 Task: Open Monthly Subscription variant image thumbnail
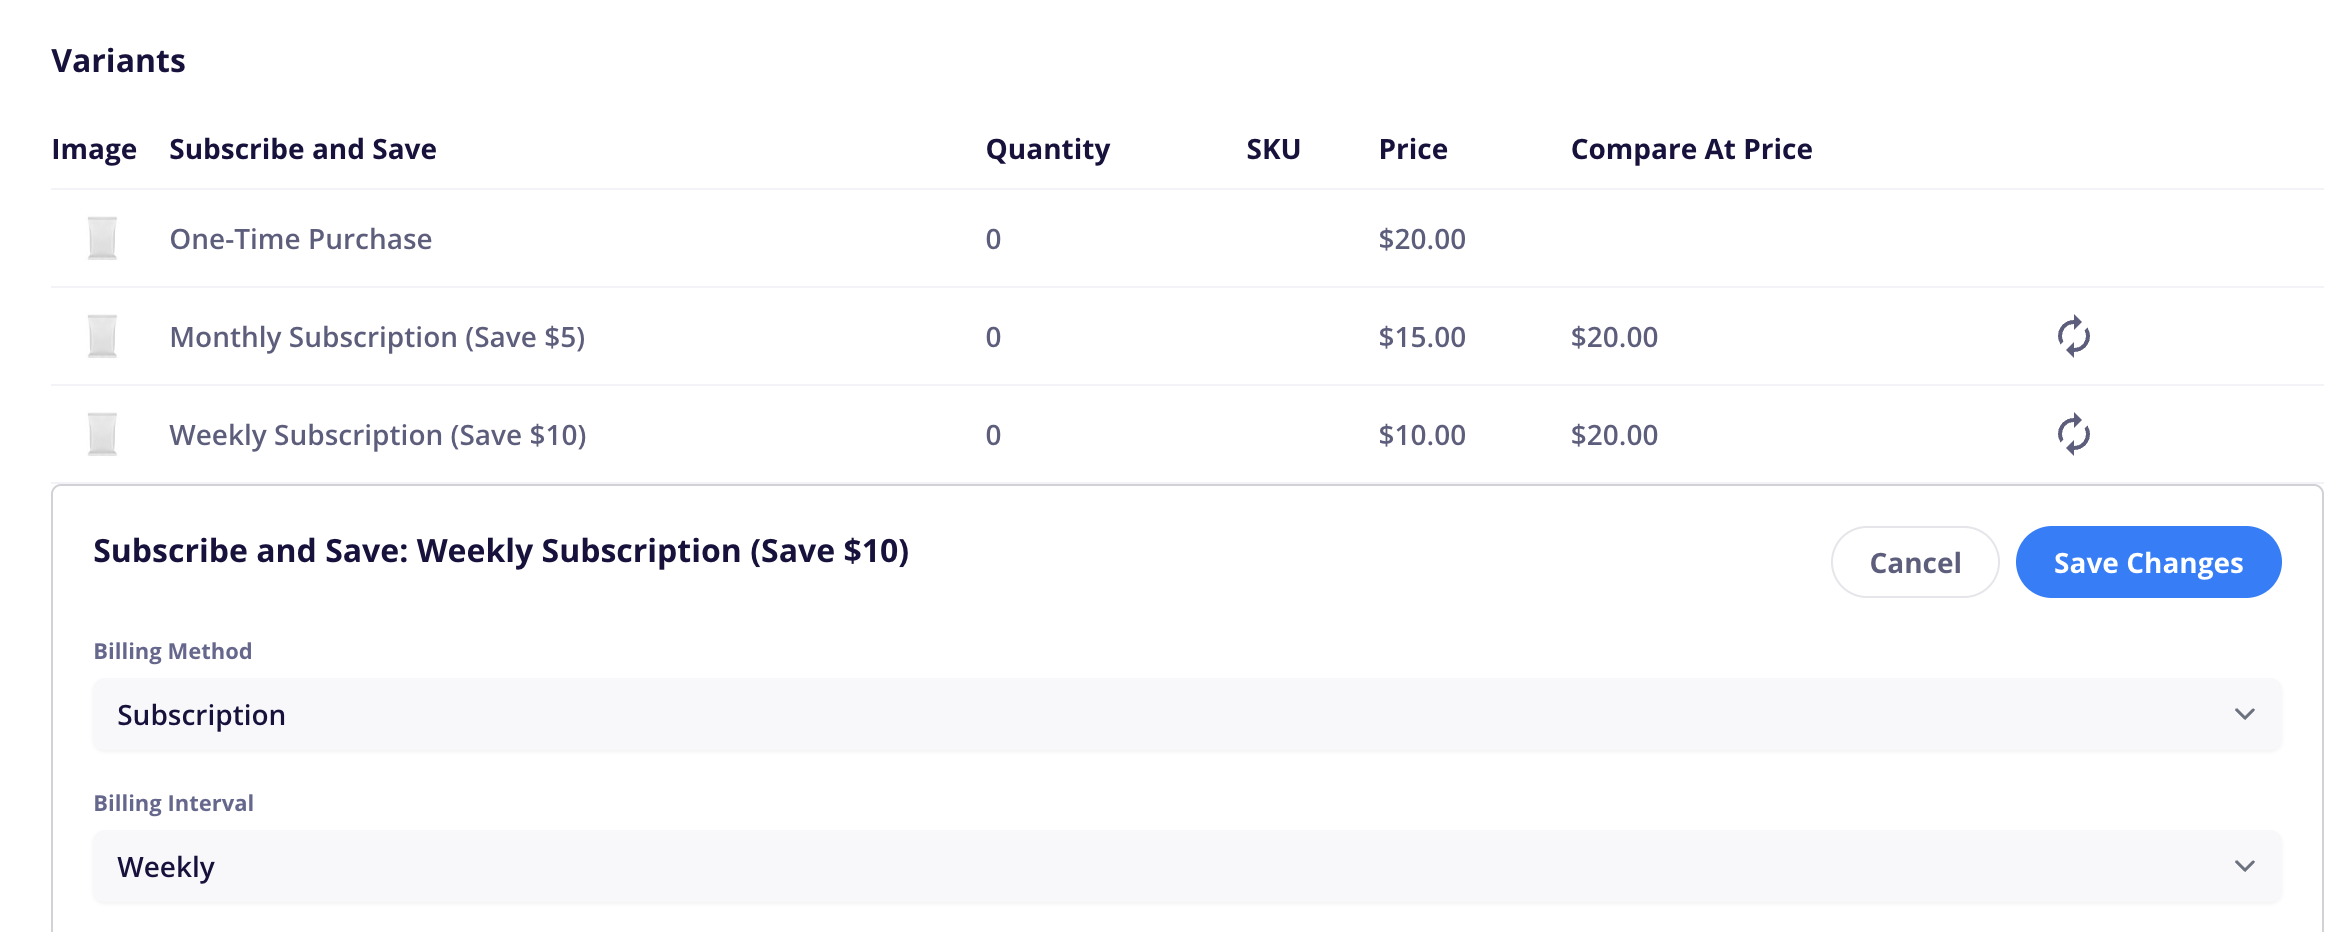[102, 336]
